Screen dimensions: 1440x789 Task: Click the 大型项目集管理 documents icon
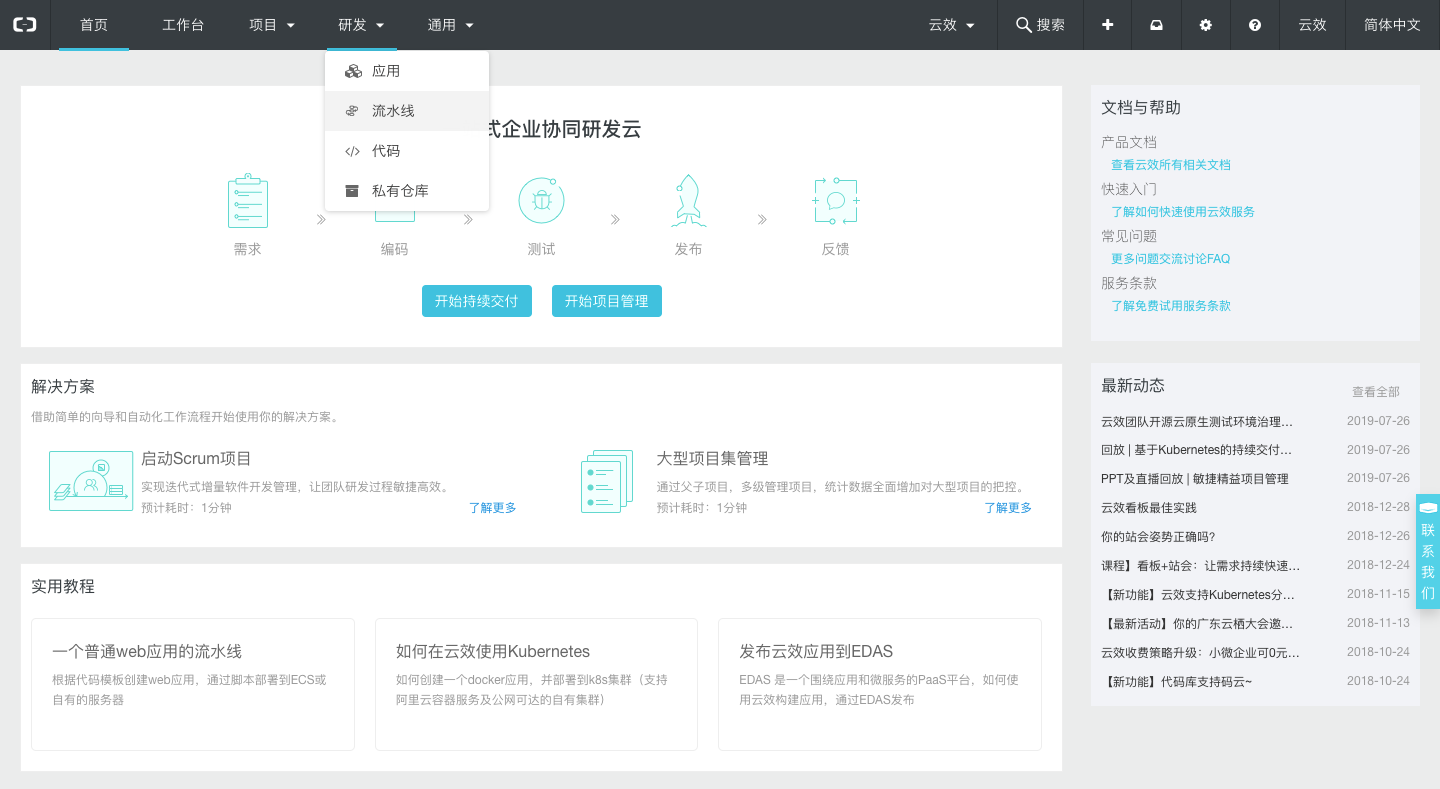[607, 481]
